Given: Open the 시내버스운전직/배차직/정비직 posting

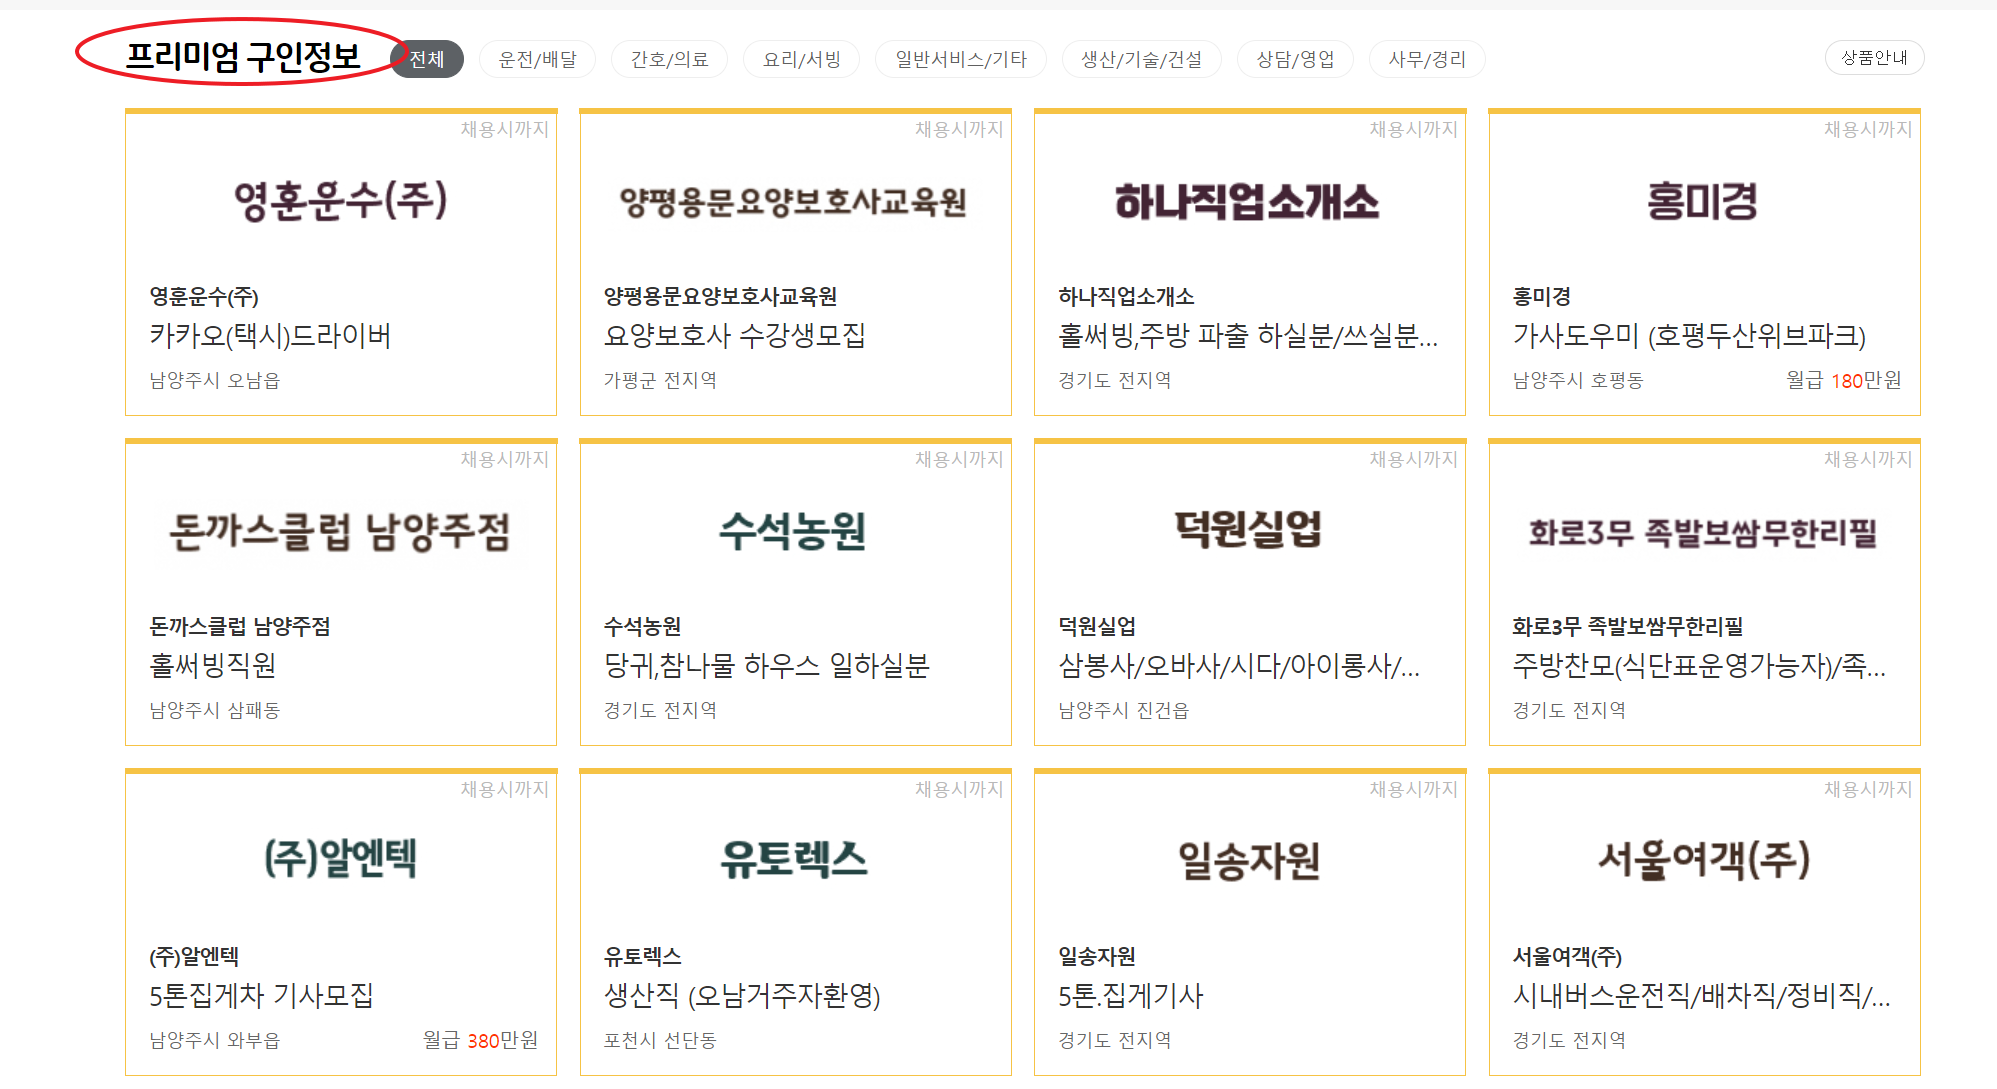Looking at the screenshot, I should click(x=1701, y=995).
